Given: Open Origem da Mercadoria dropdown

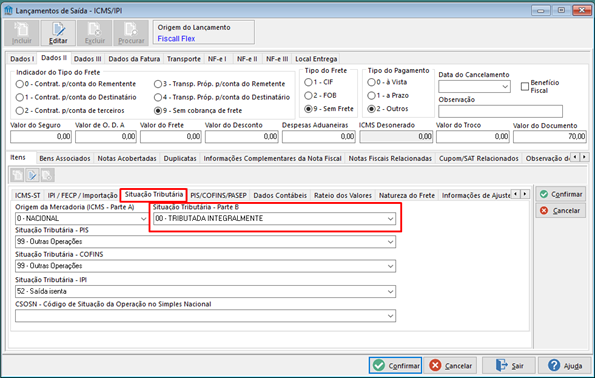Looking at the screenshot, I should 143,219.
